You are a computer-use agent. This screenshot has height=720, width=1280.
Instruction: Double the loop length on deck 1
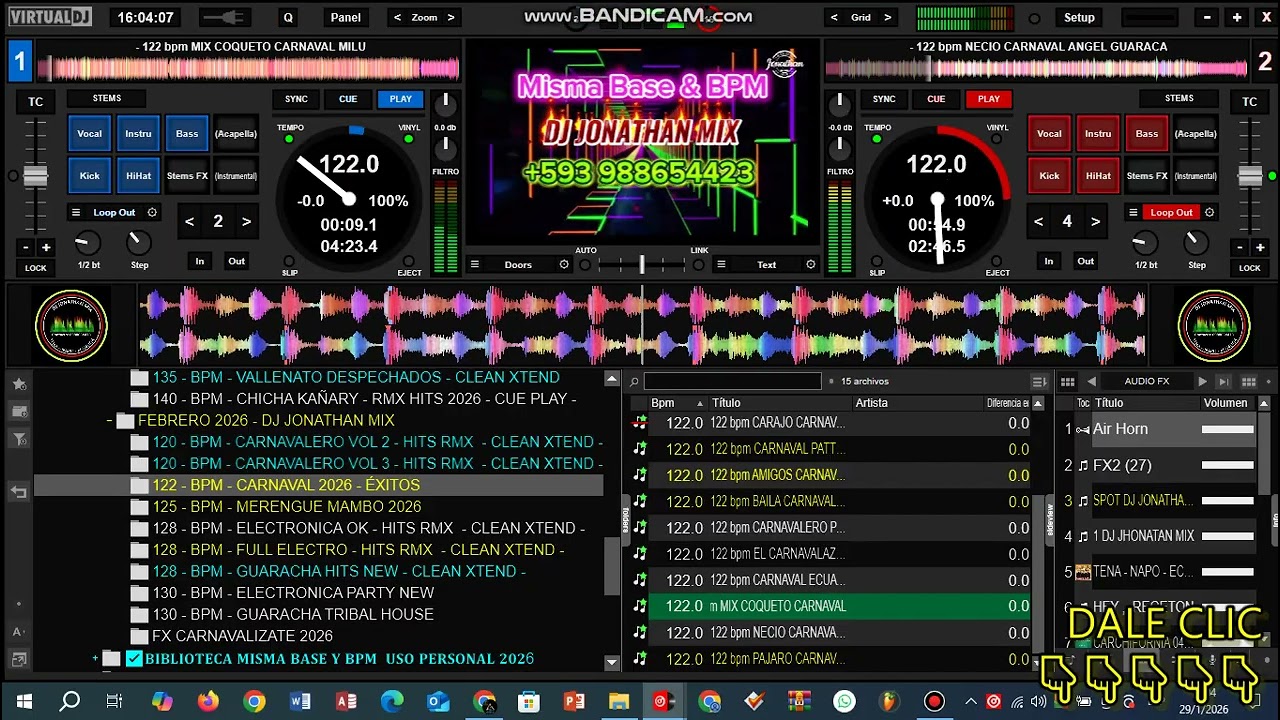[x=246, y=222]
